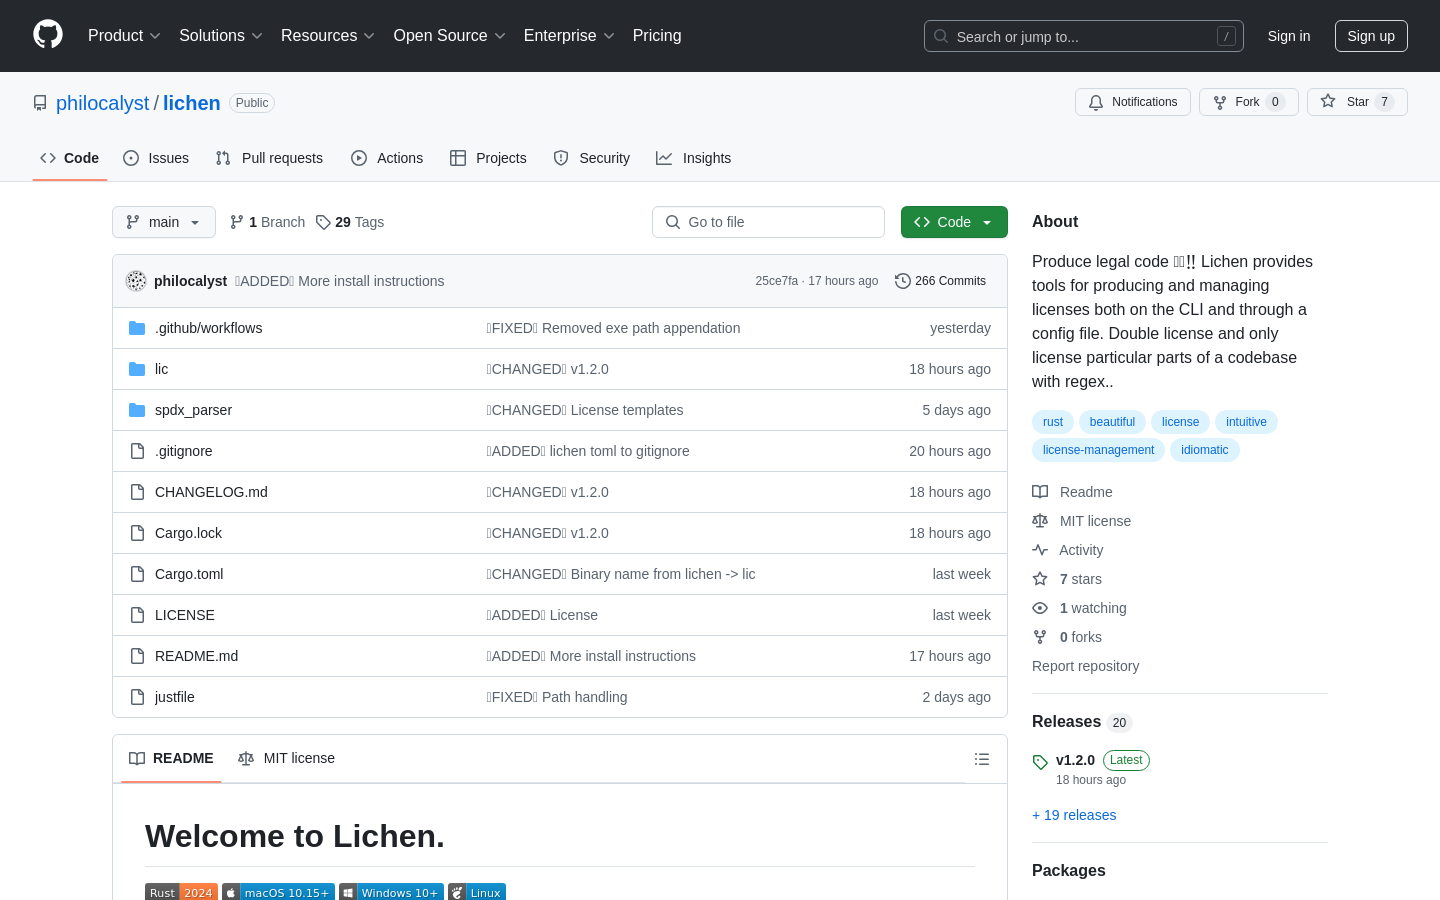Click the LICENSE file icon
Viewport: 1440px width, 900px height.
[x=137, y=615]
